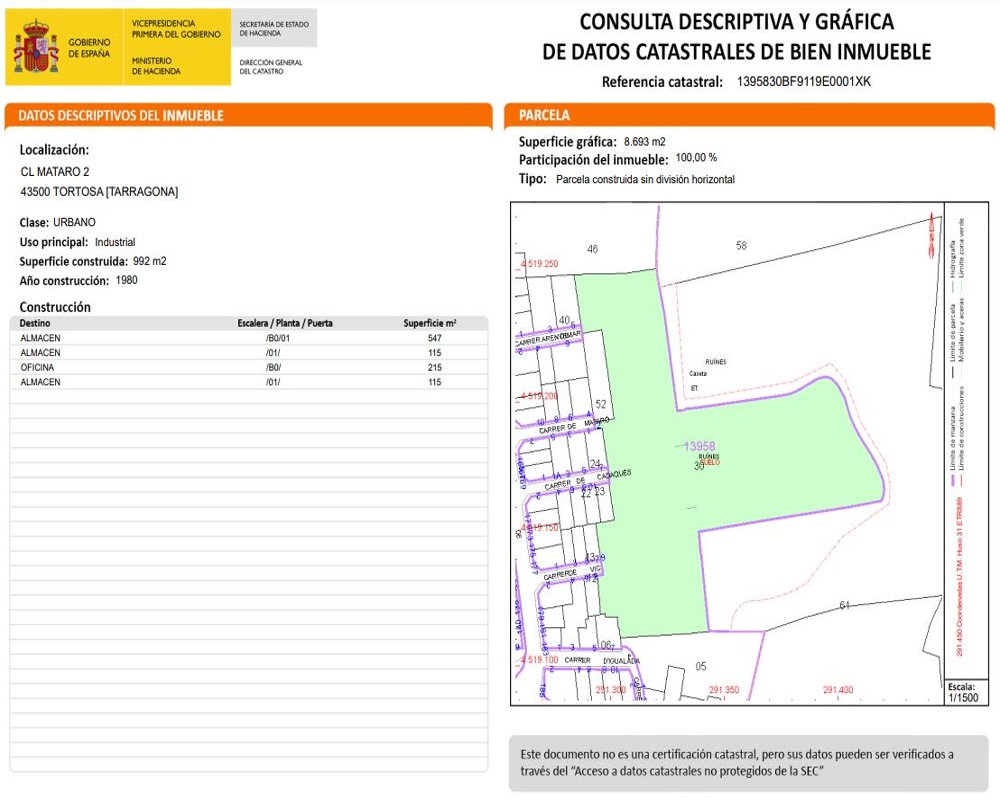Select the ALMACEN row with 547 m²
This screenshot has width=1000, height=800.
[x=39, y=339]
